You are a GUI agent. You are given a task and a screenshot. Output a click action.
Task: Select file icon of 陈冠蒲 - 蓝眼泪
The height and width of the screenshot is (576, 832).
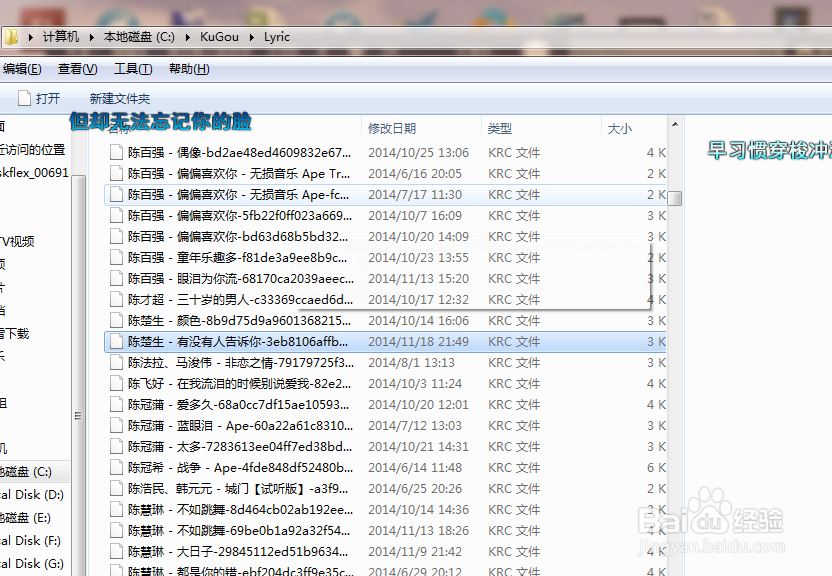[x=116, y=425]
